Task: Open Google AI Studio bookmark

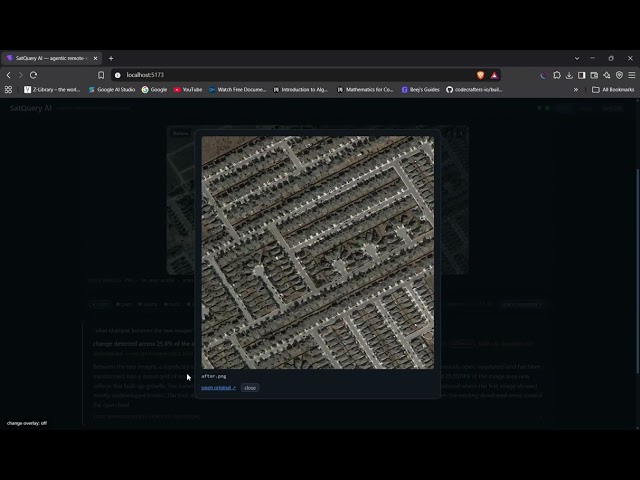Action: 111,89
